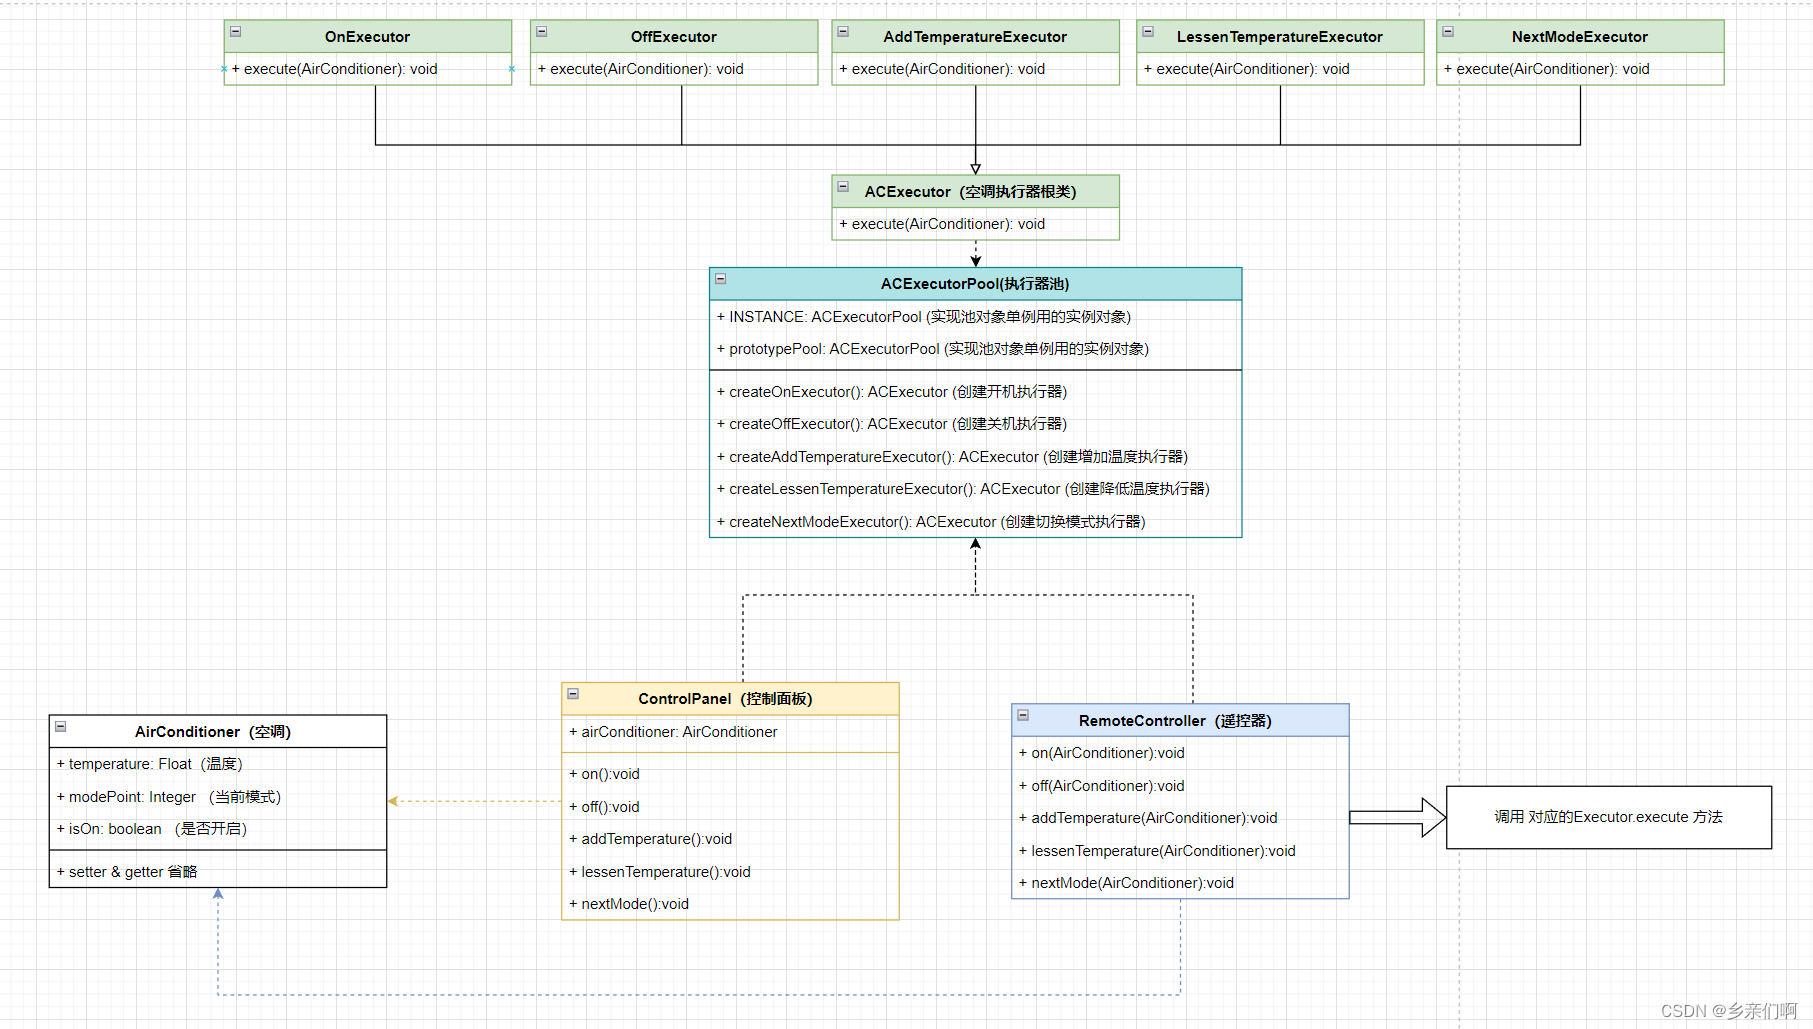
Task: Select the AddTemperatureExecutor class title
Action: [x=975, y=37]
